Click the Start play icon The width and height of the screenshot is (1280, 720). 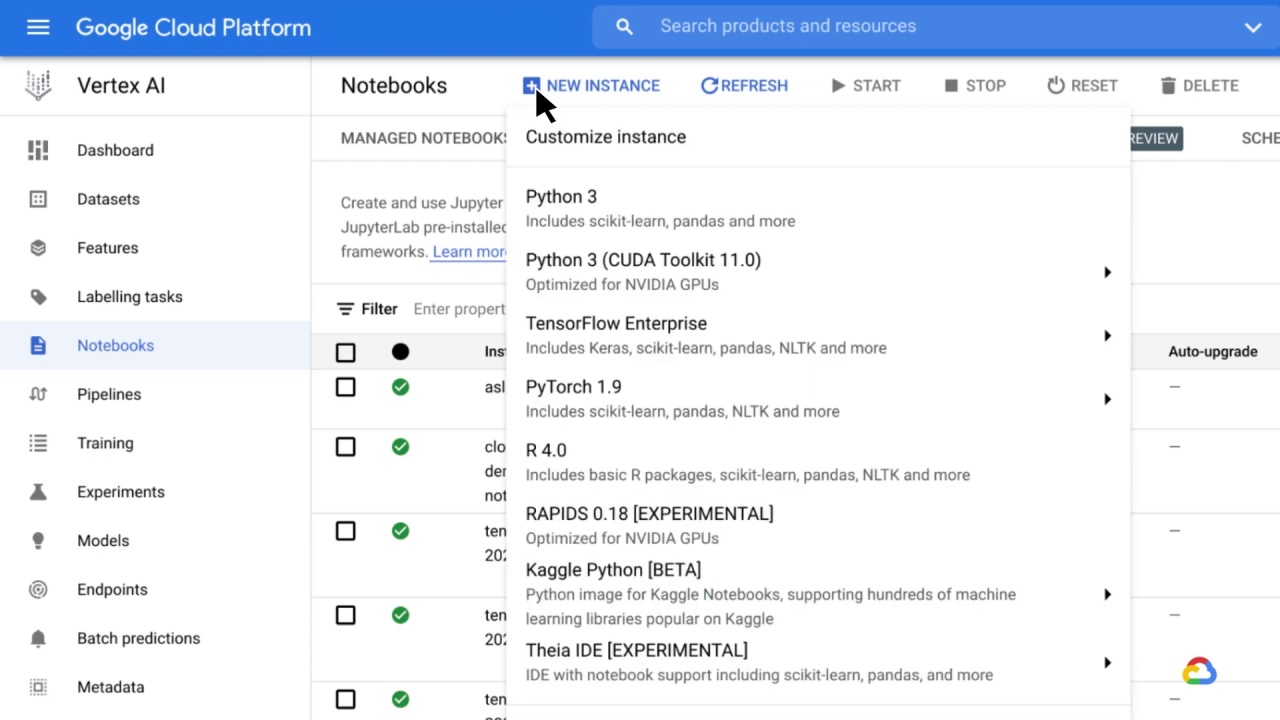tap(838, 86)
